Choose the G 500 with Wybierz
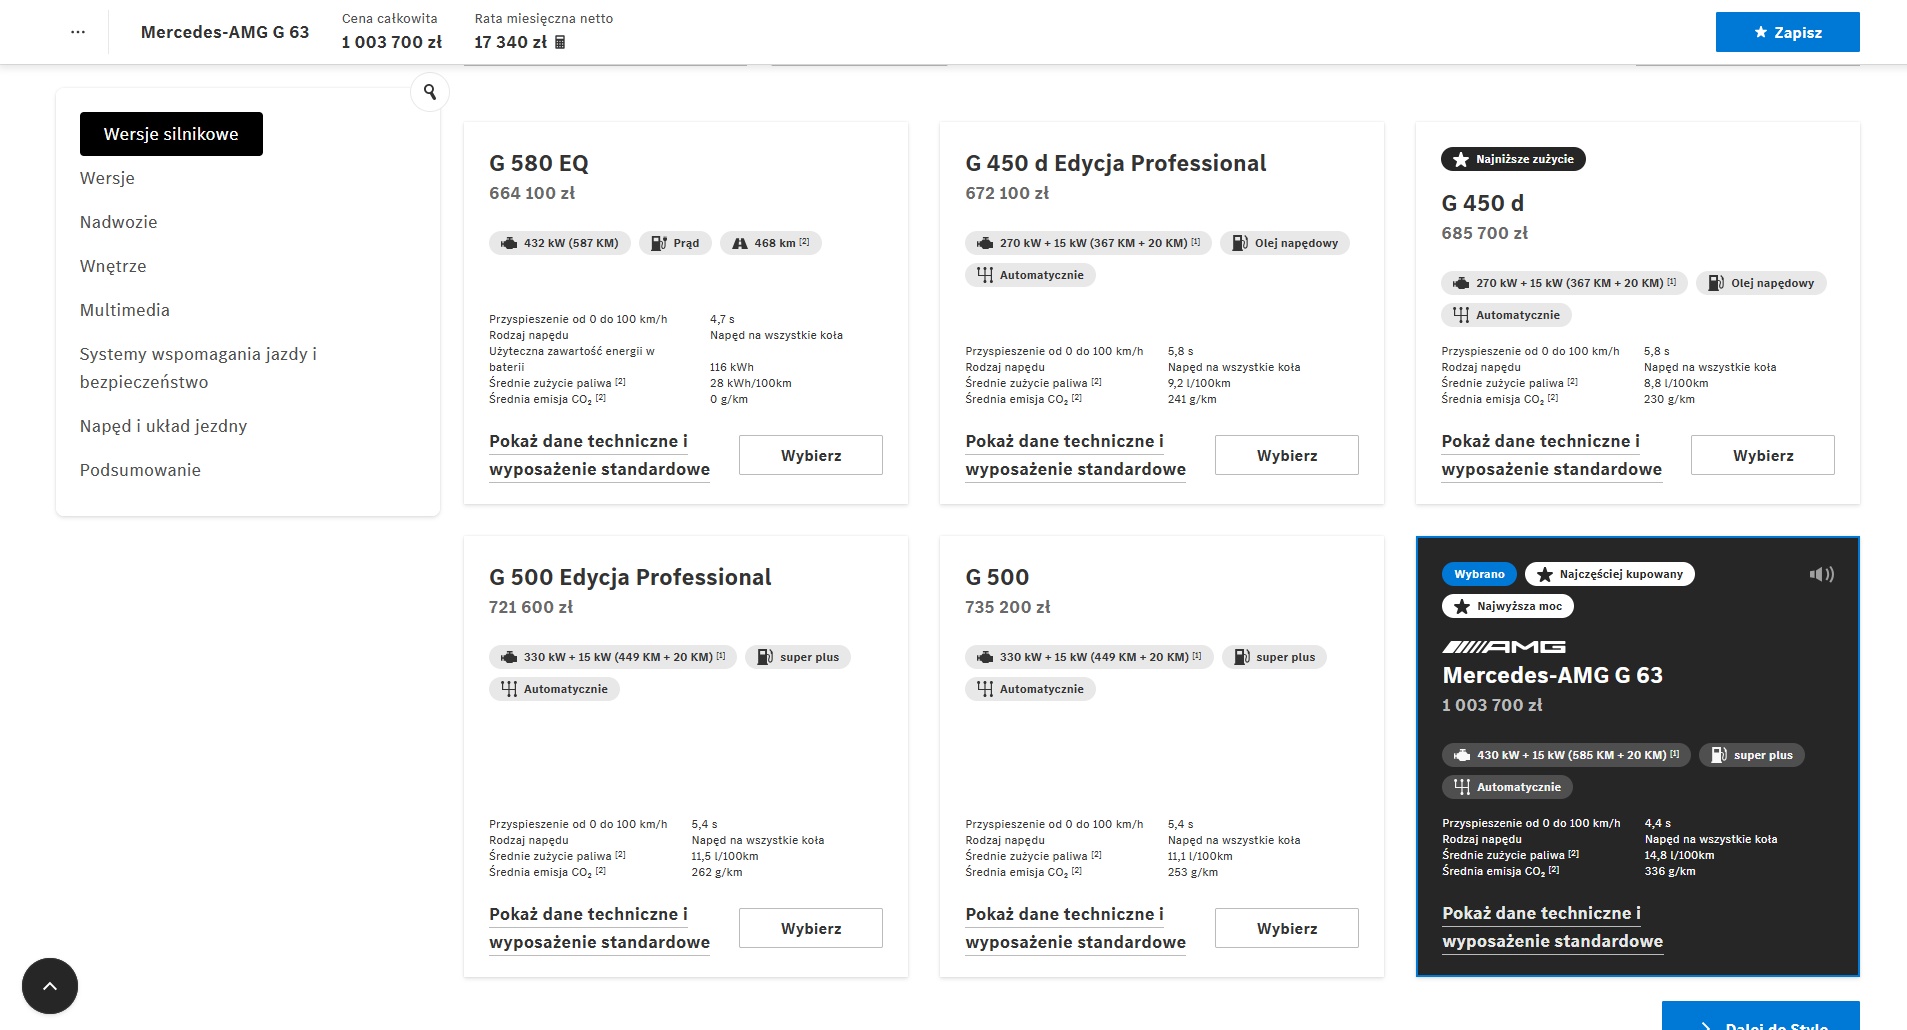 (x=1287, y=928)
